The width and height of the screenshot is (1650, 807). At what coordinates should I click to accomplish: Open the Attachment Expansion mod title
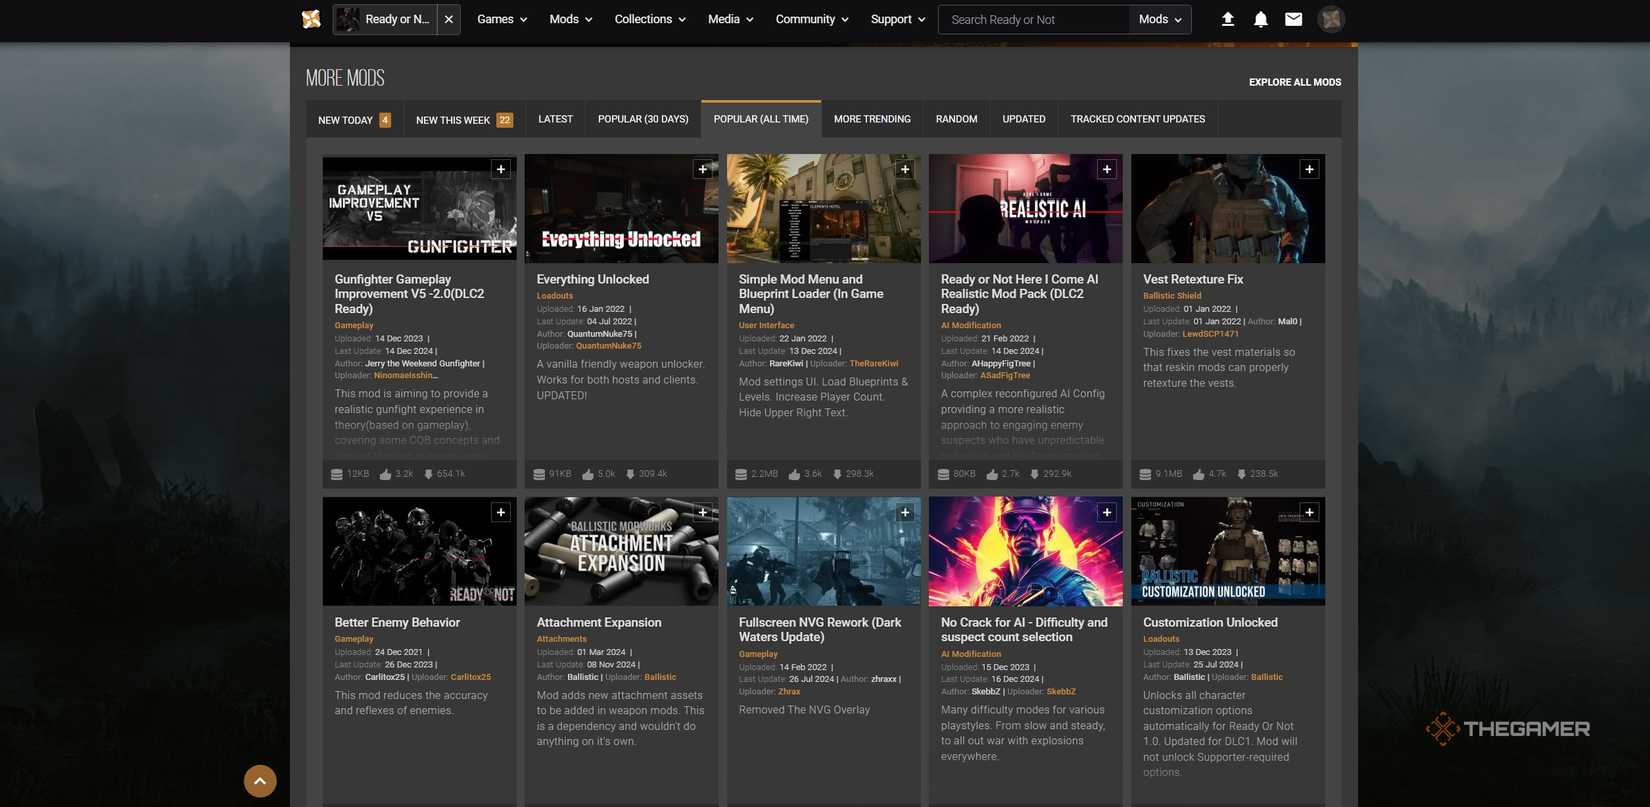[x=599, y=622]
